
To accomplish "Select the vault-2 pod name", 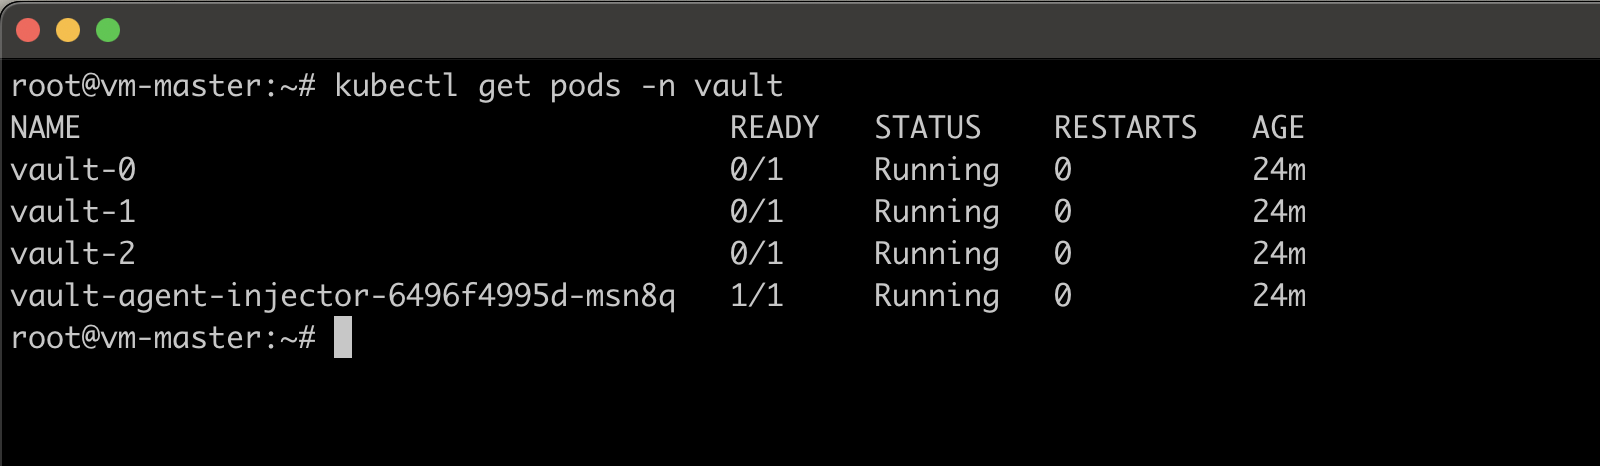I will [73, 254].
